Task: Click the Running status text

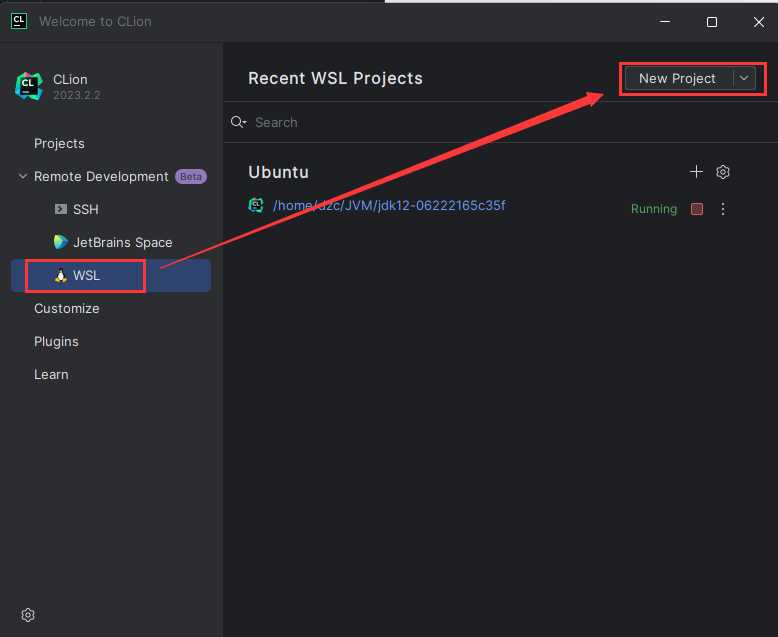Action: 653,209
